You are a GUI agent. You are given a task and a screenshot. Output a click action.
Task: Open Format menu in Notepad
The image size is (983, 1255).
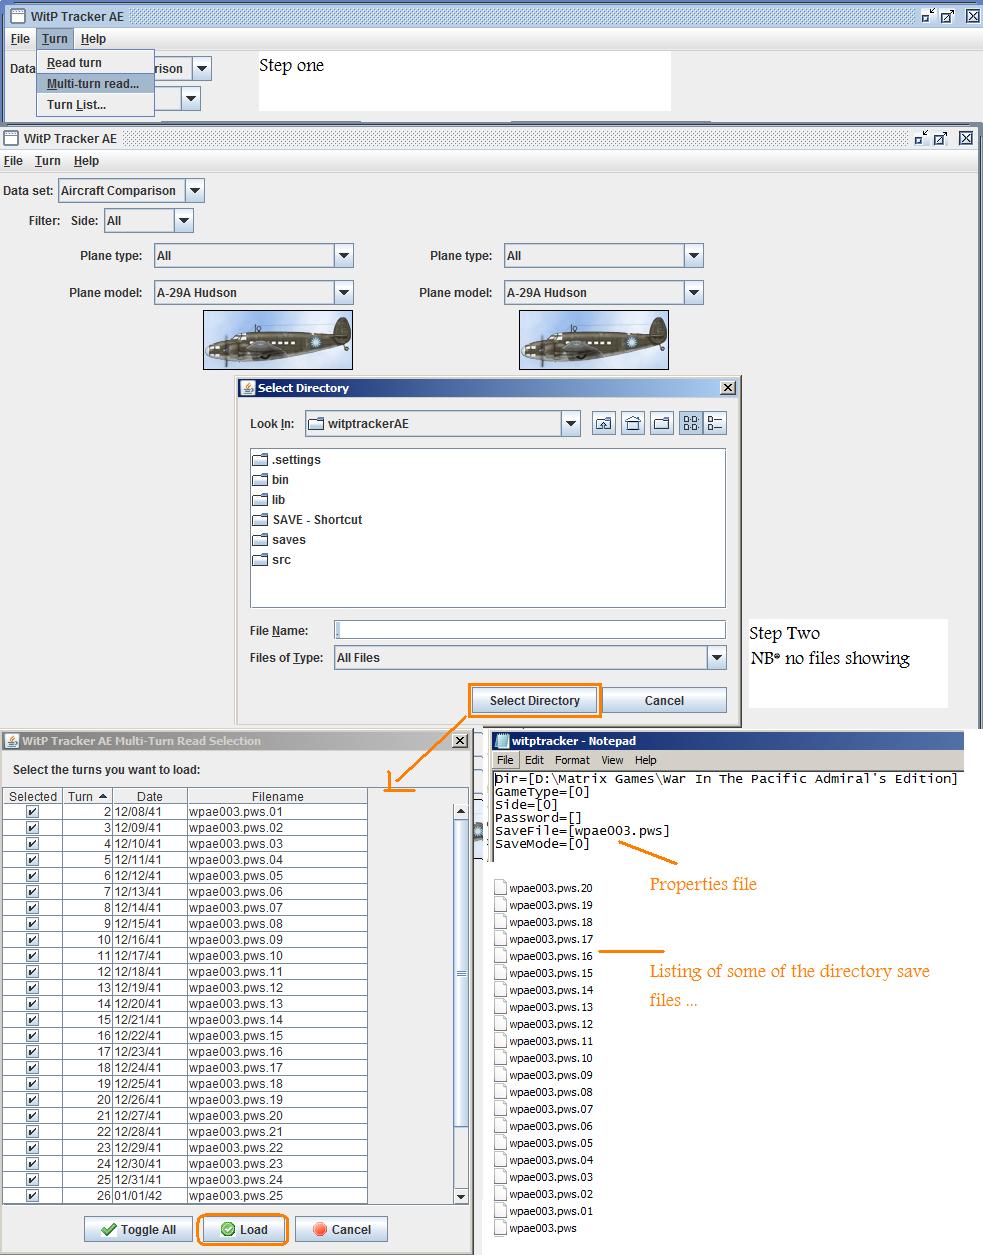click(x=572, y=760)
